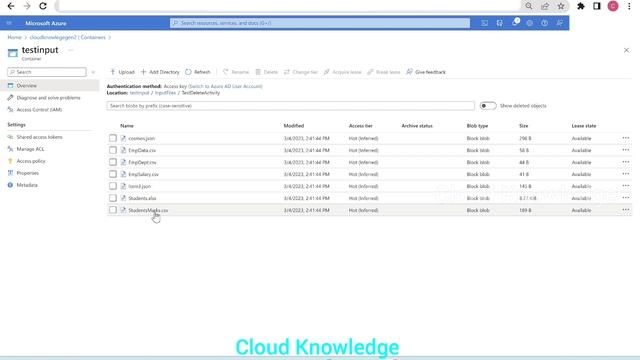Check the EmpData.csv row checkbox
Image resolution: width=640 pixels, height=360 pixels.
[113, 150]
